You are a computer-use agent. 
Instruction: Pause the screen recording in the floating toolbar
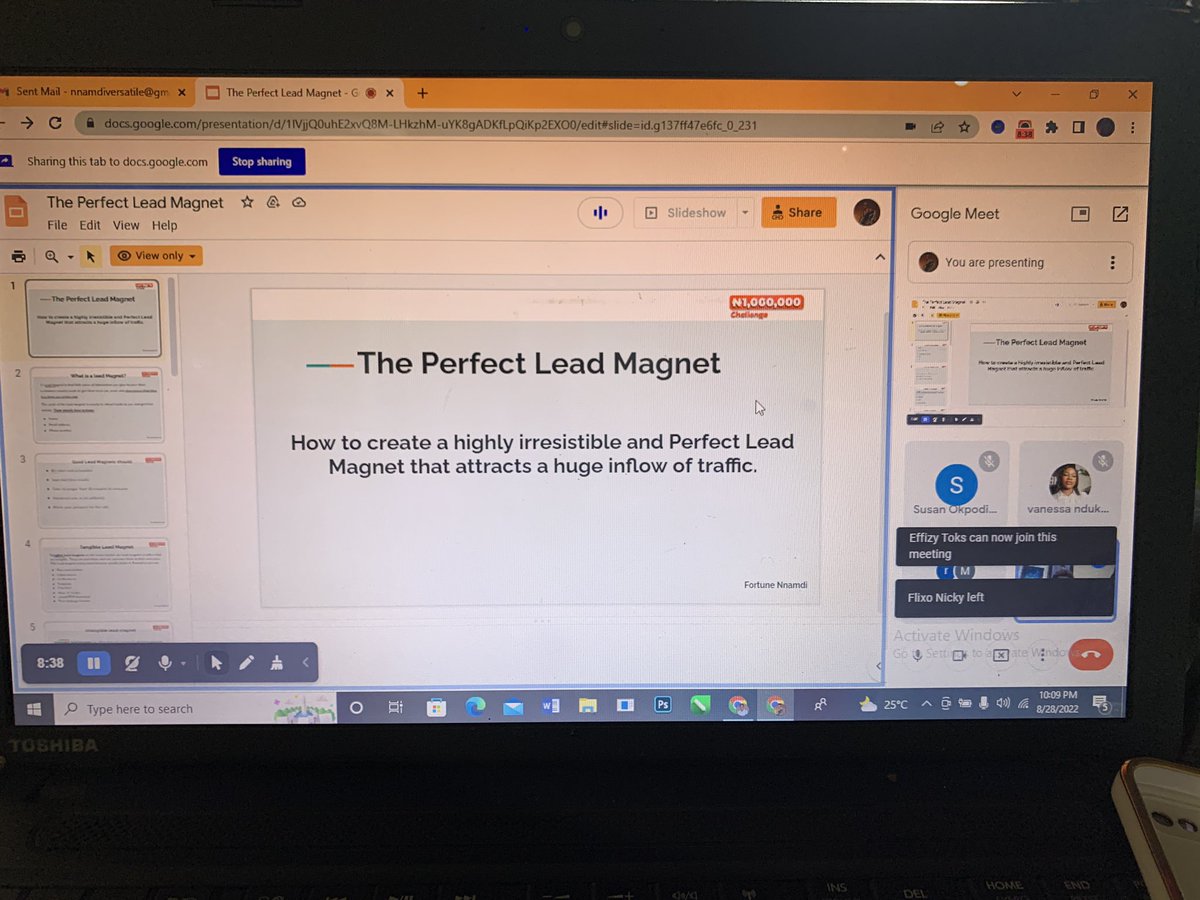(x=93, y=663)
